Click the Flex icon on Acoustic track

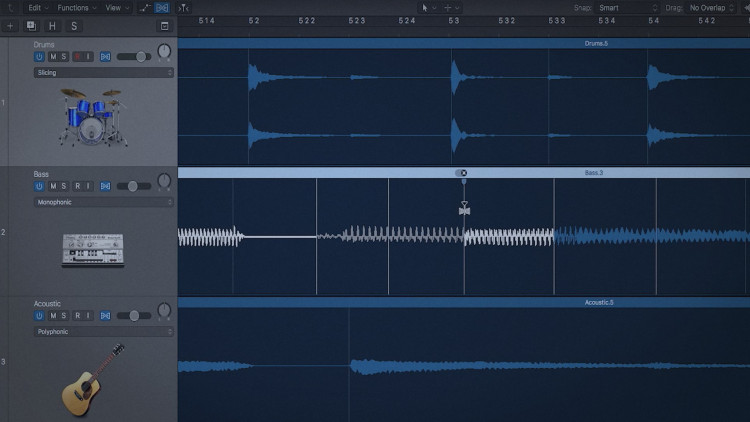(x=105, y=316)
